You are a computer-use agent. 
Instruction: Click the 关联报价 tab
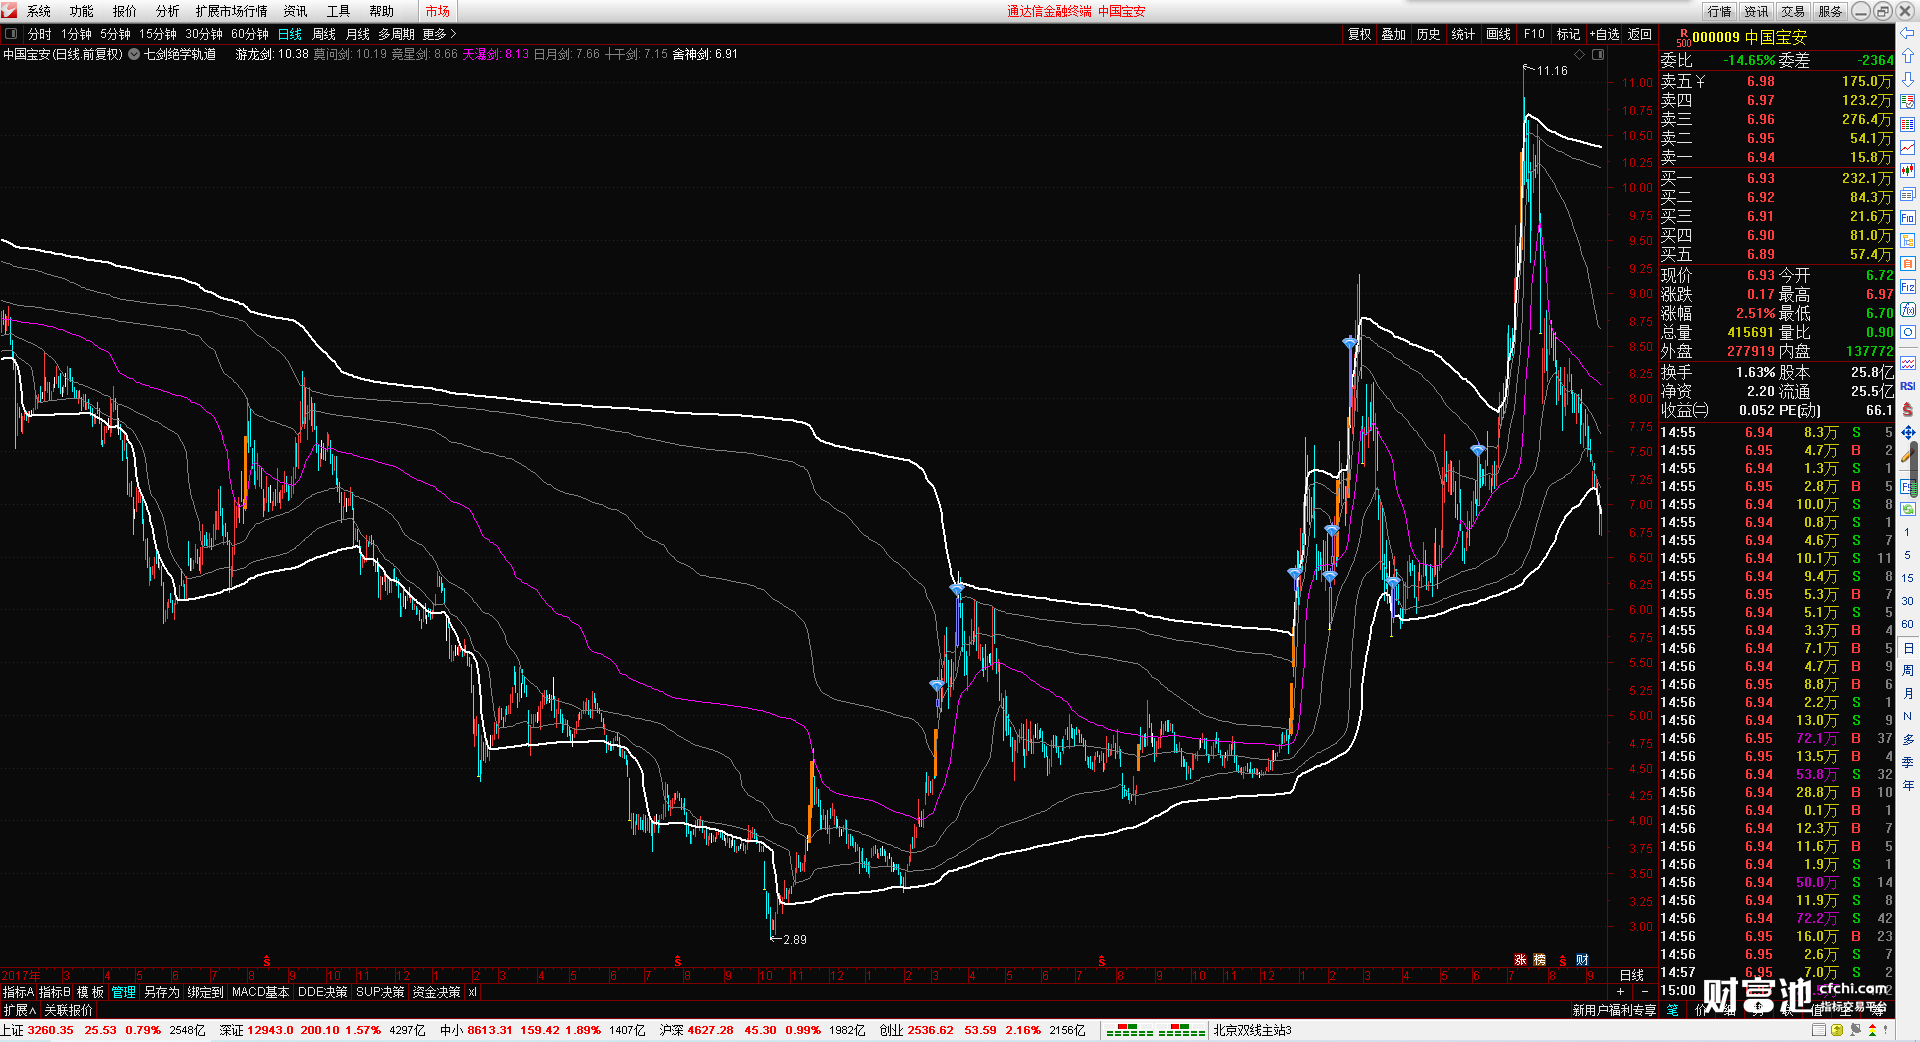point(68,1010)
